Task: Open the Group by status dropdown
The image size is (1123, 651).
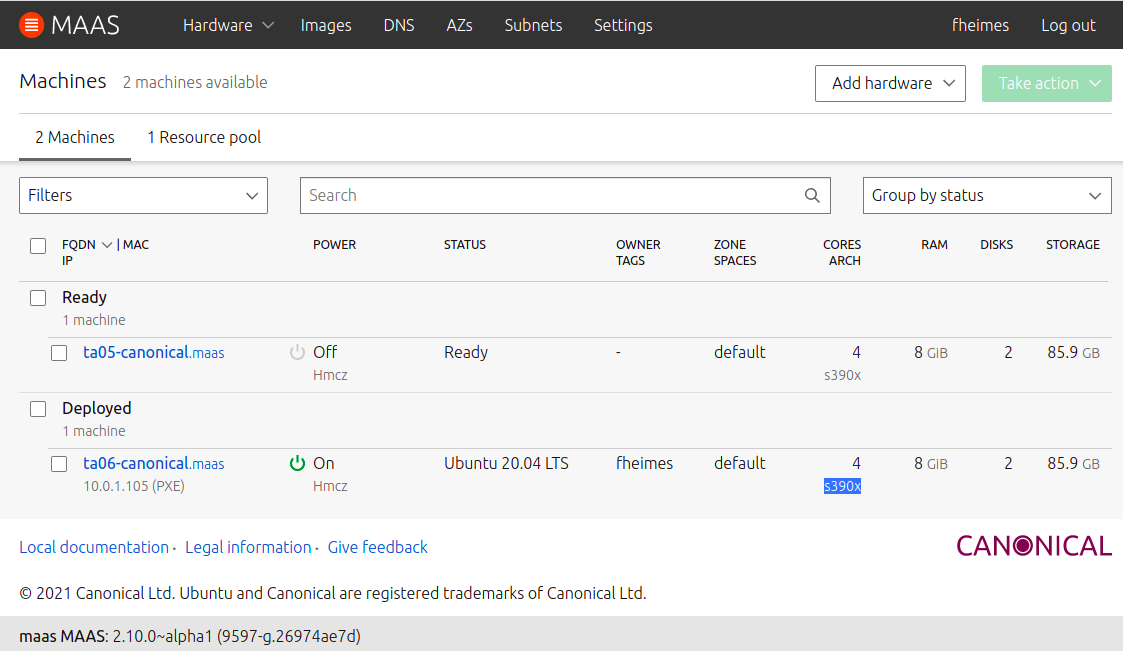Action: (986, 196)
